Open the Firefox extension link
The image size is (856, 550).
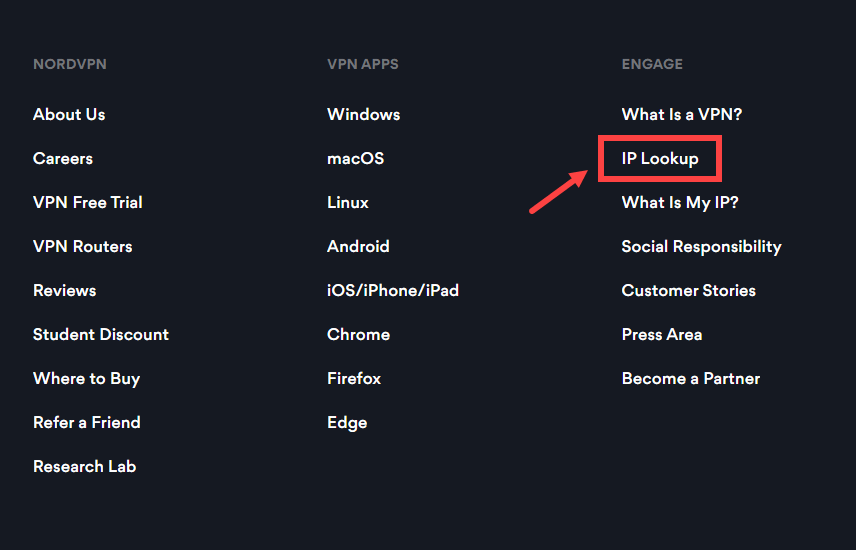click(x=354, y=379)
